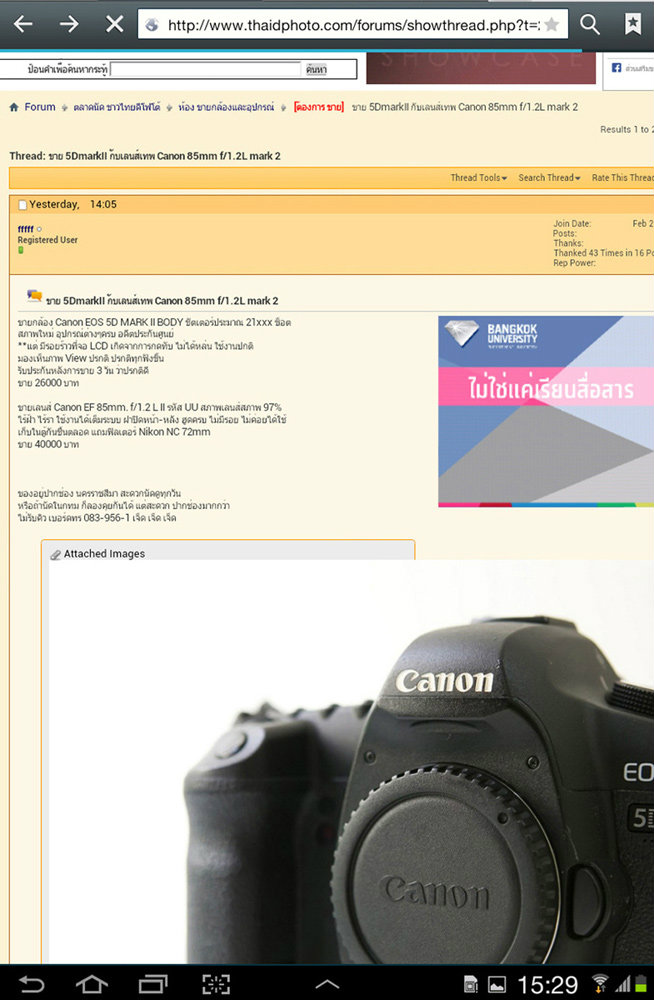The height and width of the screenshot is (1000, 654).
Task: Click thread title link after Thread:
Action: click(x=164, y=156)
